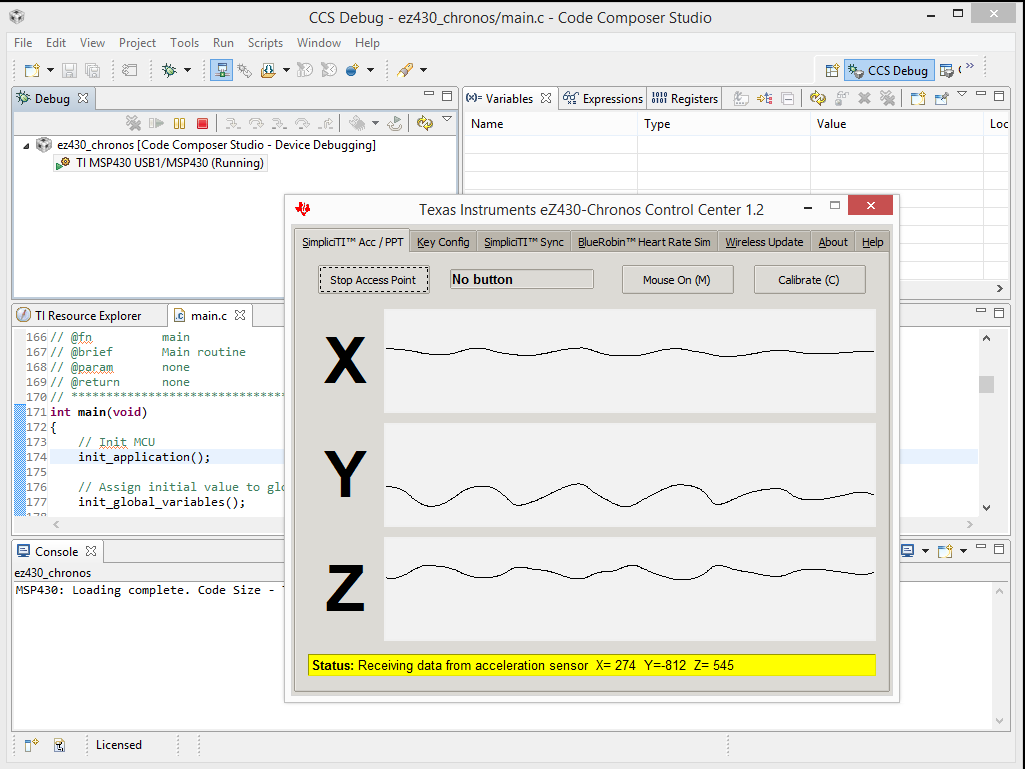Click the No button status field
The width and height of the screenshot is (1025, 769).
[x=522, y=279]
